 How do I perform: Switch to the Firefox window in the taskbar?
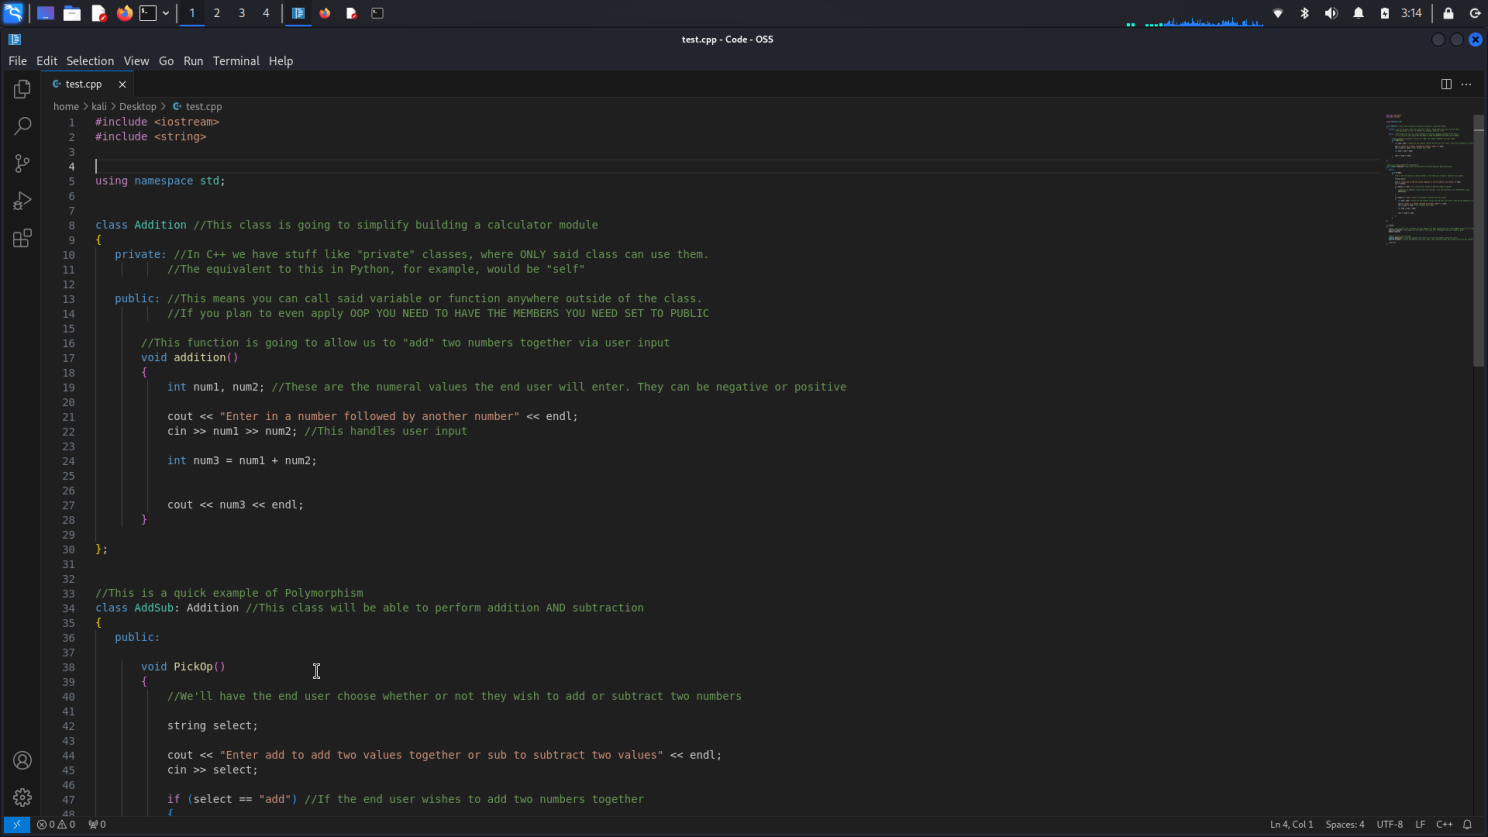[x=325, y=13]
